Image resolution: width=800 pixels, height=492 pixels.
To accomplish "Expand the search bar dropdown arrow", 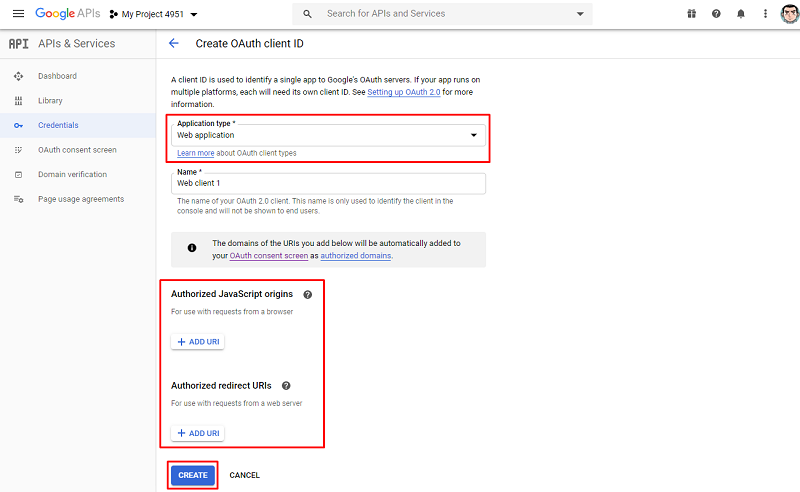I will point(580,14).
